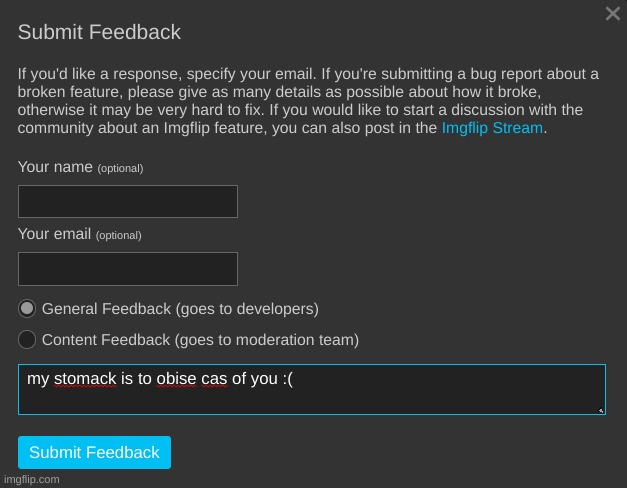
Task: Click the 'goes to developers' label text
Action: point(247,309)
